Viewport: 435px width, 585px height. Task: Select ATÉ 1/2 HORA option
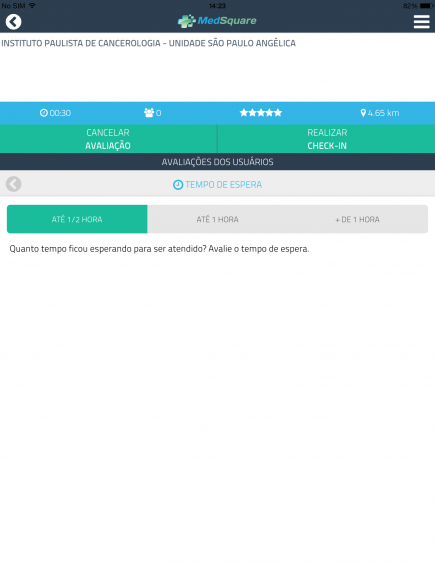(x=77, y=219)
